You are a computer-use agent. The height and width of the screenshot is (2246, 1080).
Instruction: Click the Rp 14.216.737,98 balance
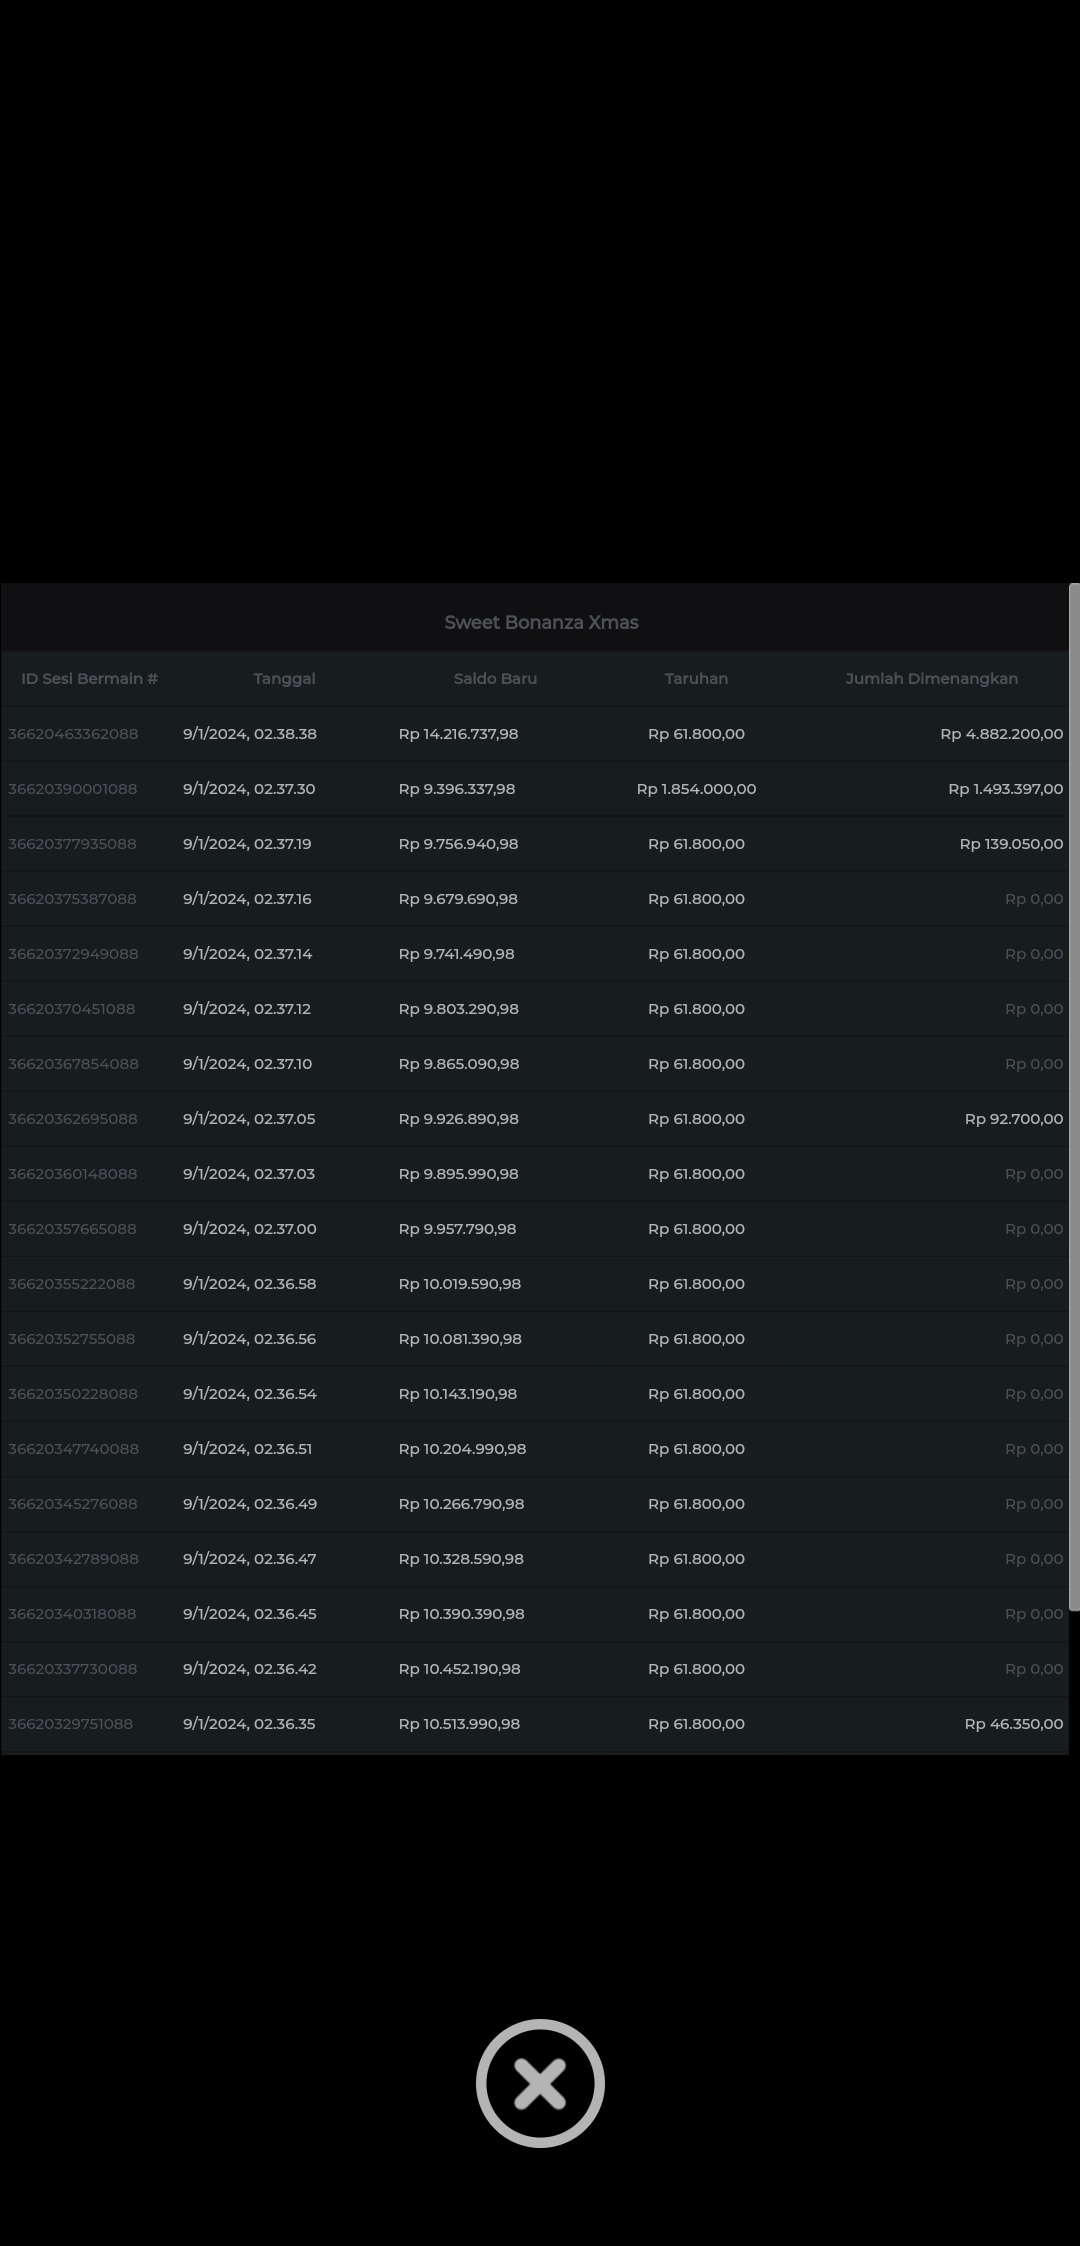click(458, 734)
